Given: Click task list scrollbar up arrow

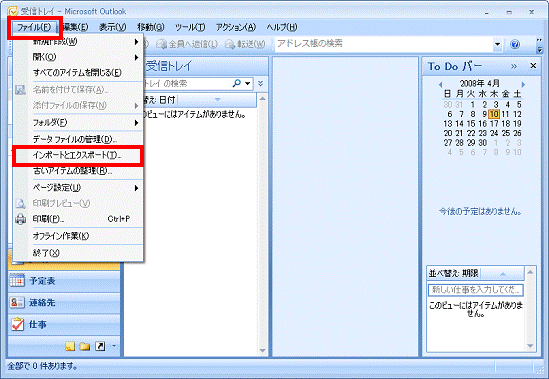Looking at the screenshot, I should point(530,272).
